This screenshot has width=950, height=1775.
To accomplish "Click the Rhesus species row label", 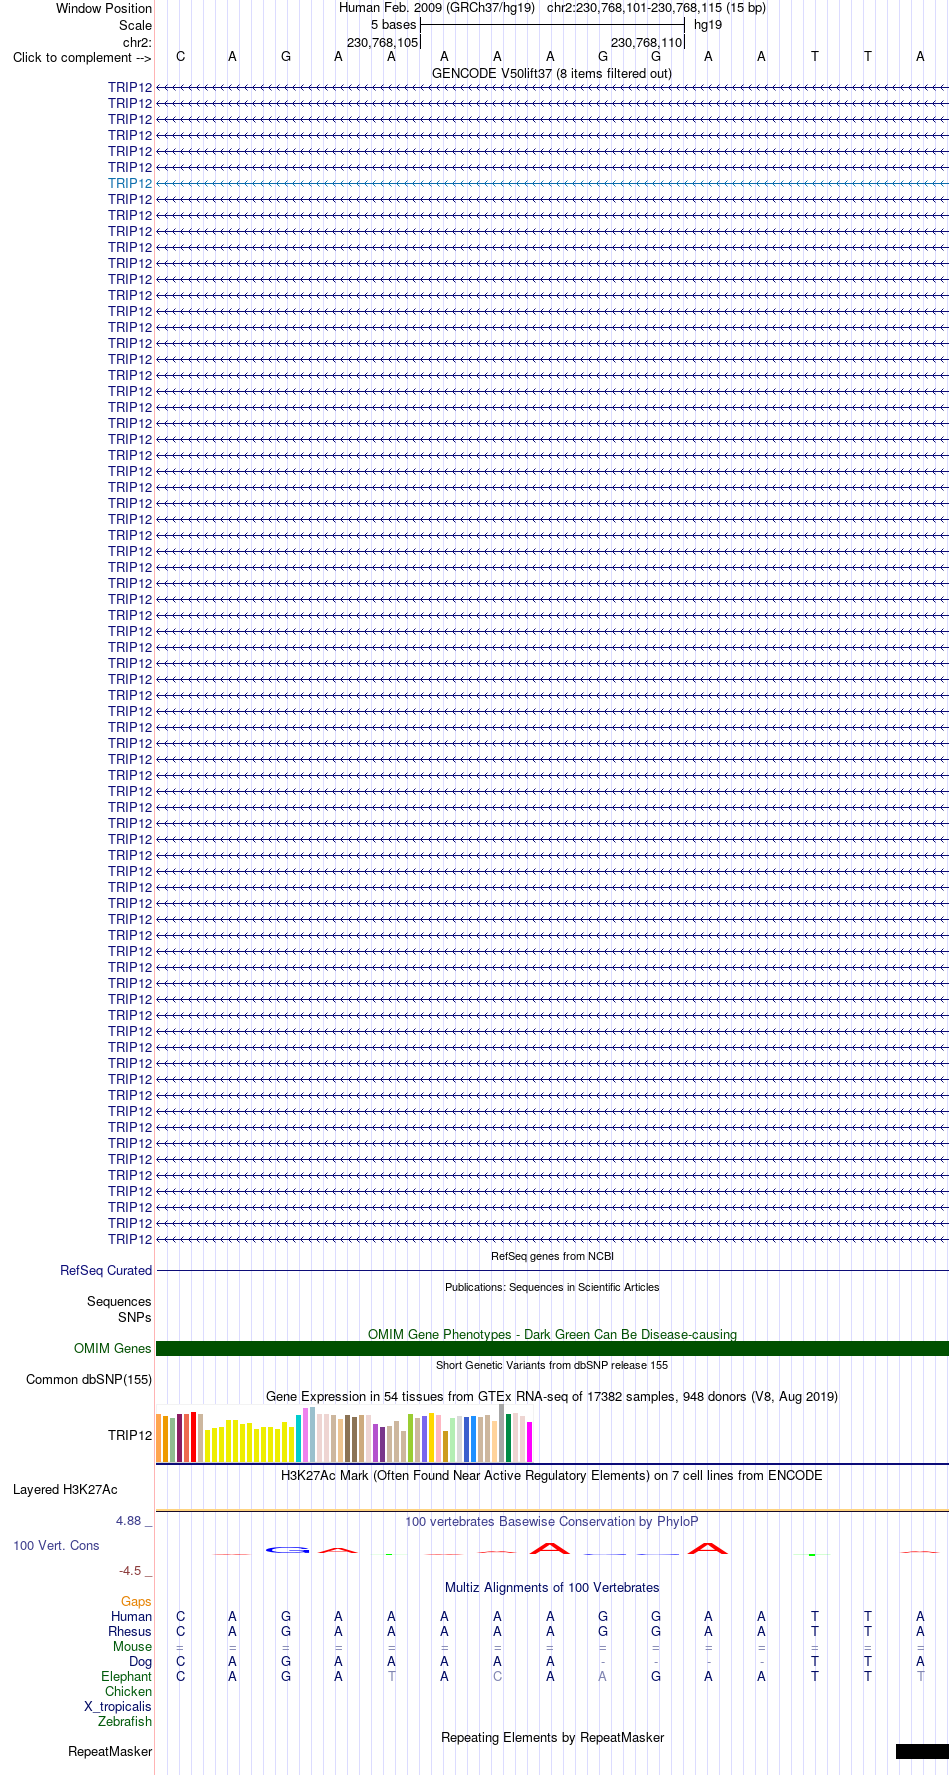I will (x=130, y=1631).
